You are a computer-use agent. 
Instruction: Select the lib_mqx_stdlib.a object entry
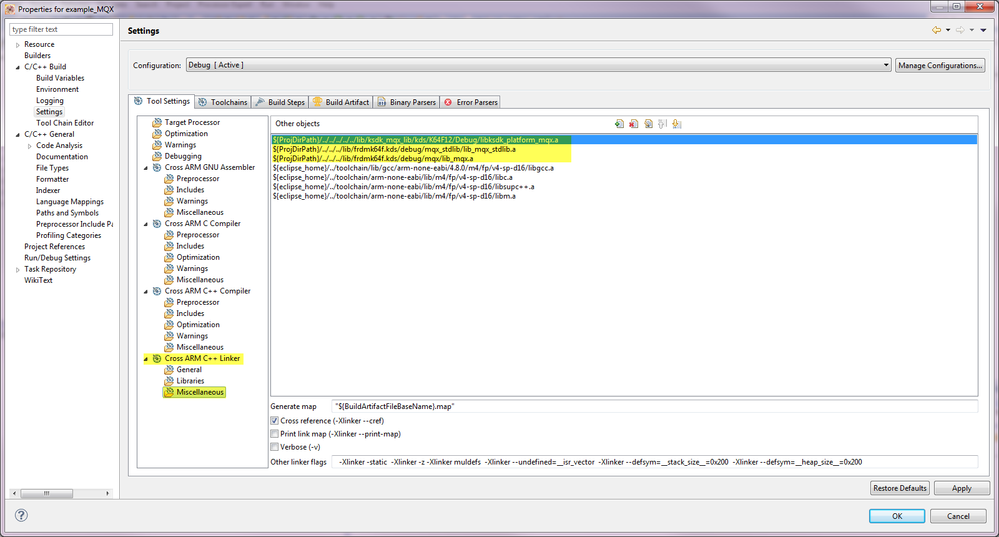tap(394, 149)
